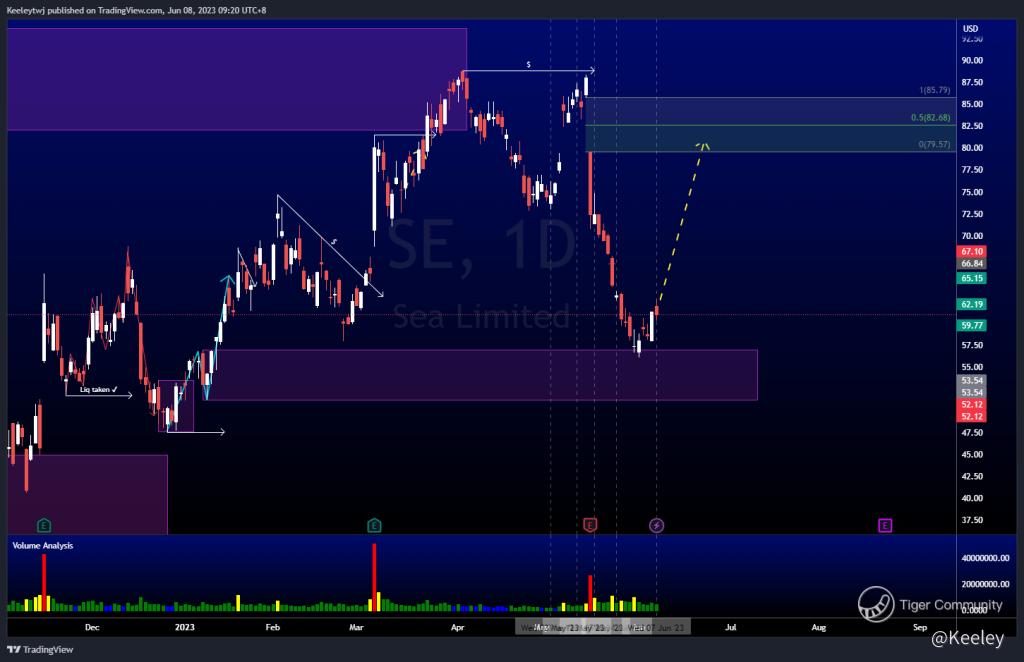Viewport: 1024px width, 662px height.
Task: Click the 40000000.00 volume axis value
Action: tap(985, 558)
